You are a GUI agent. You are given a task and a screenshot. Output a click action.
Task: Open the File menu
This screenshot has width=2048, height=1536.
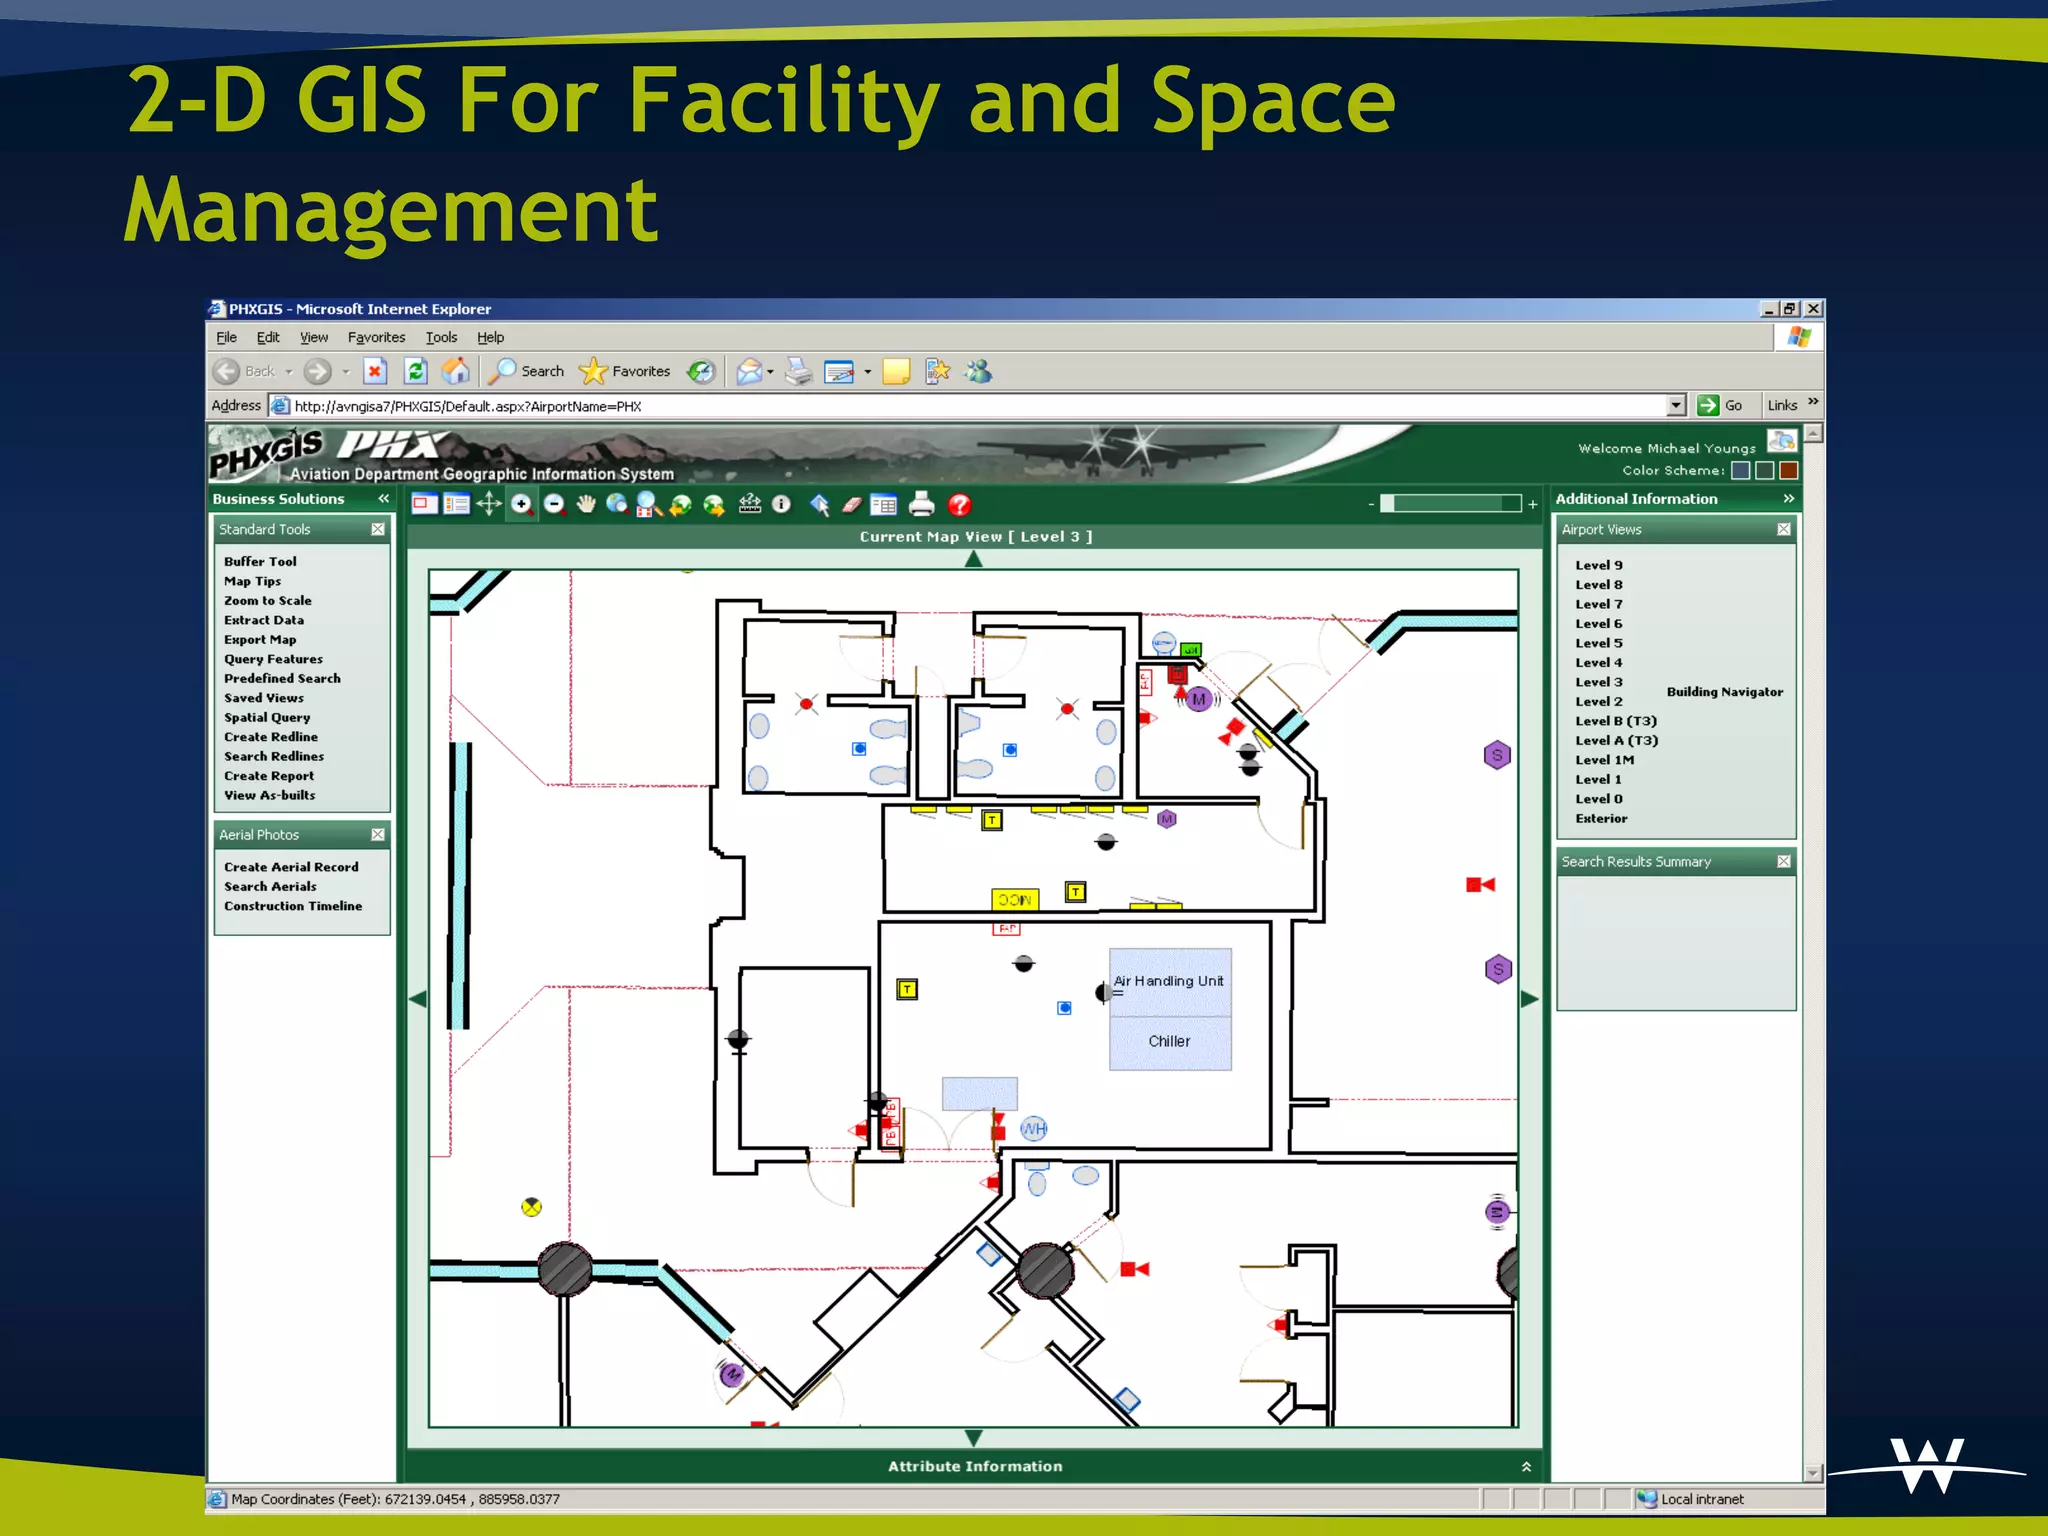(x=227, y=337)
